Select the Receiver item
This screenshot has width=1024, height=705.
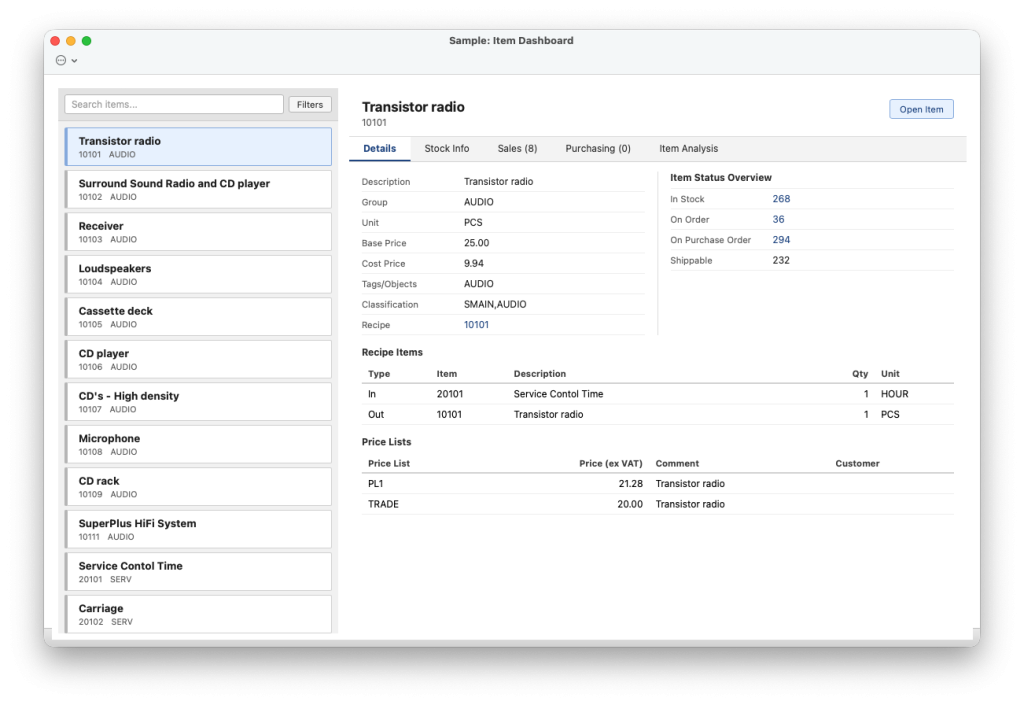tap(199, 232)
